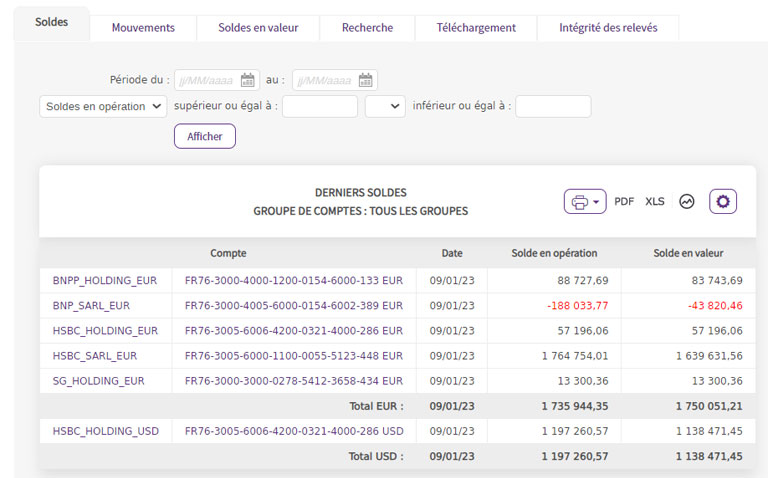
Task: Click the 'supérieur ou égal à' amount field
Action: click(319, 107)
